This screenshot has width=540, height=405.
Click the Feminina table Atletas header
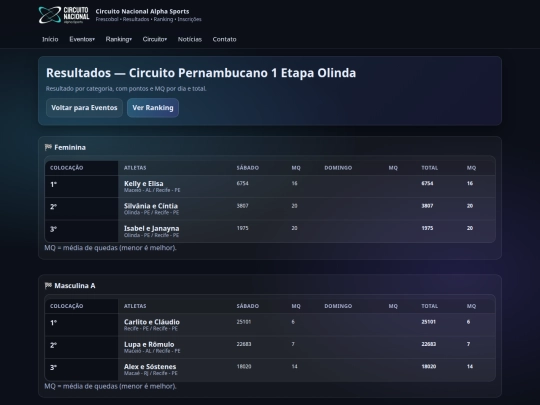pyautogui.click(x=135, y=168)
